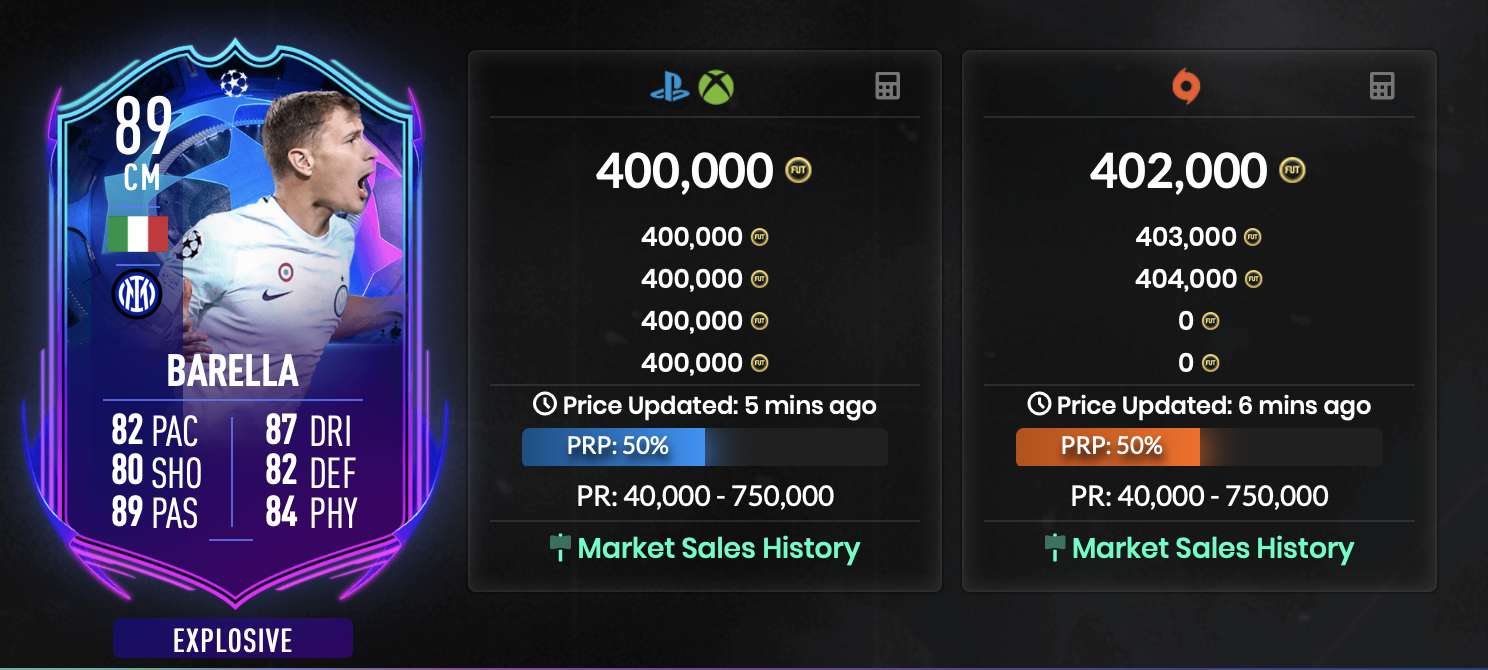Open the PC price calculator icon
The image size is (1488, 670).
[1381, 87]
